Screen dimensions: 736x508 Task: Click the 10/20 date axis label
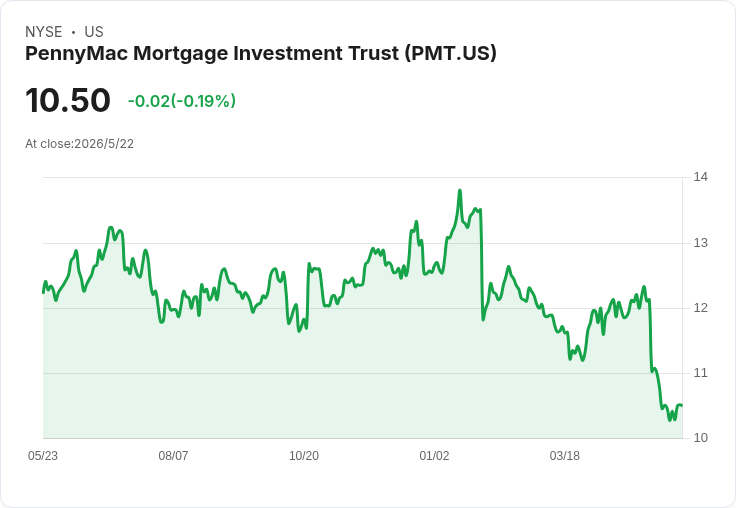click(304, 455)
